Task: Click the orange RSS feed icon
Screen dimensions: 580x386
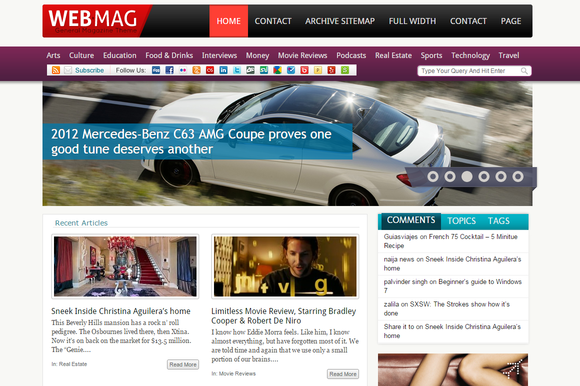Action: pyautogui.click(x=56, y=70)
